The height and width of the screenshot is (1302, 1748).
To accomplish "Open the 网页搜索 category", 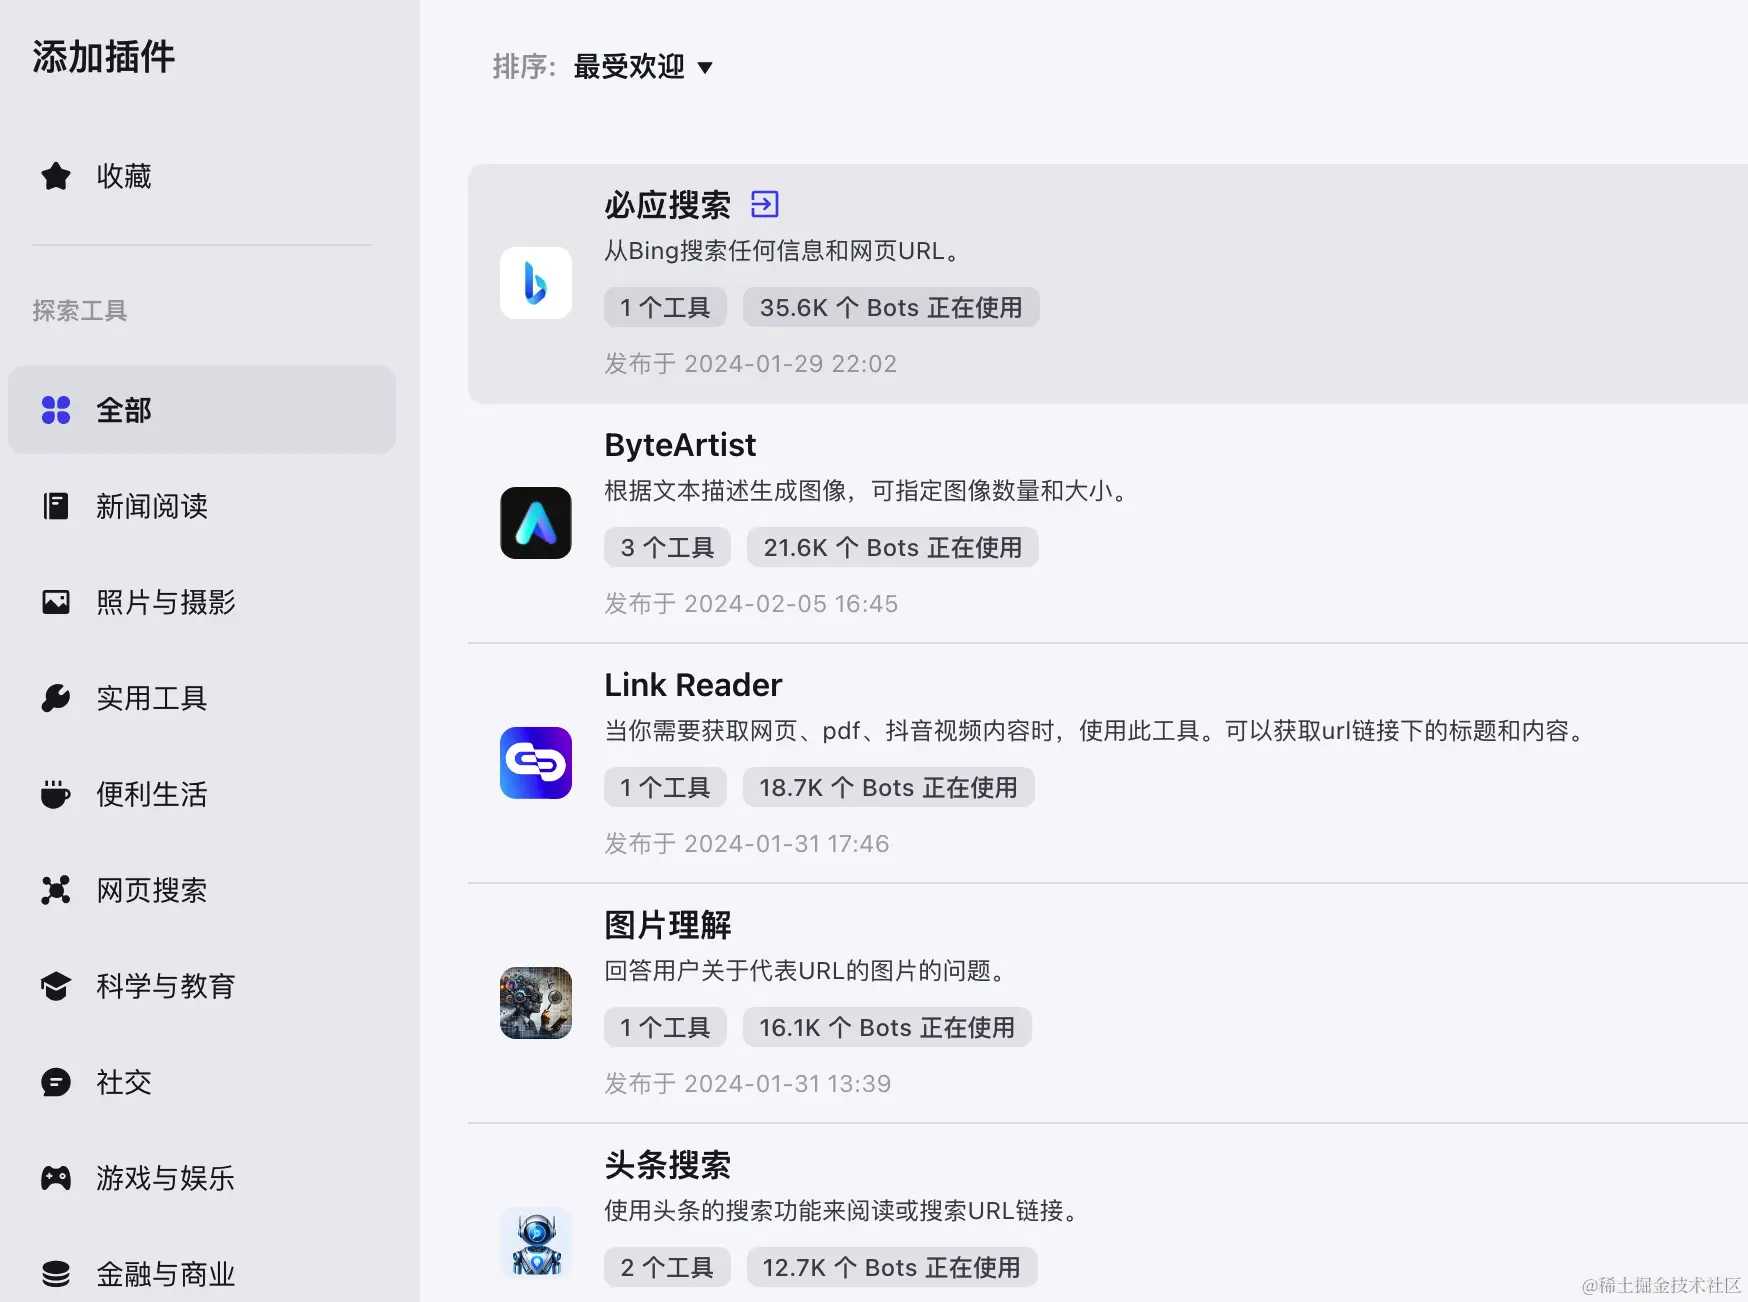I will [x=202, y=890].
